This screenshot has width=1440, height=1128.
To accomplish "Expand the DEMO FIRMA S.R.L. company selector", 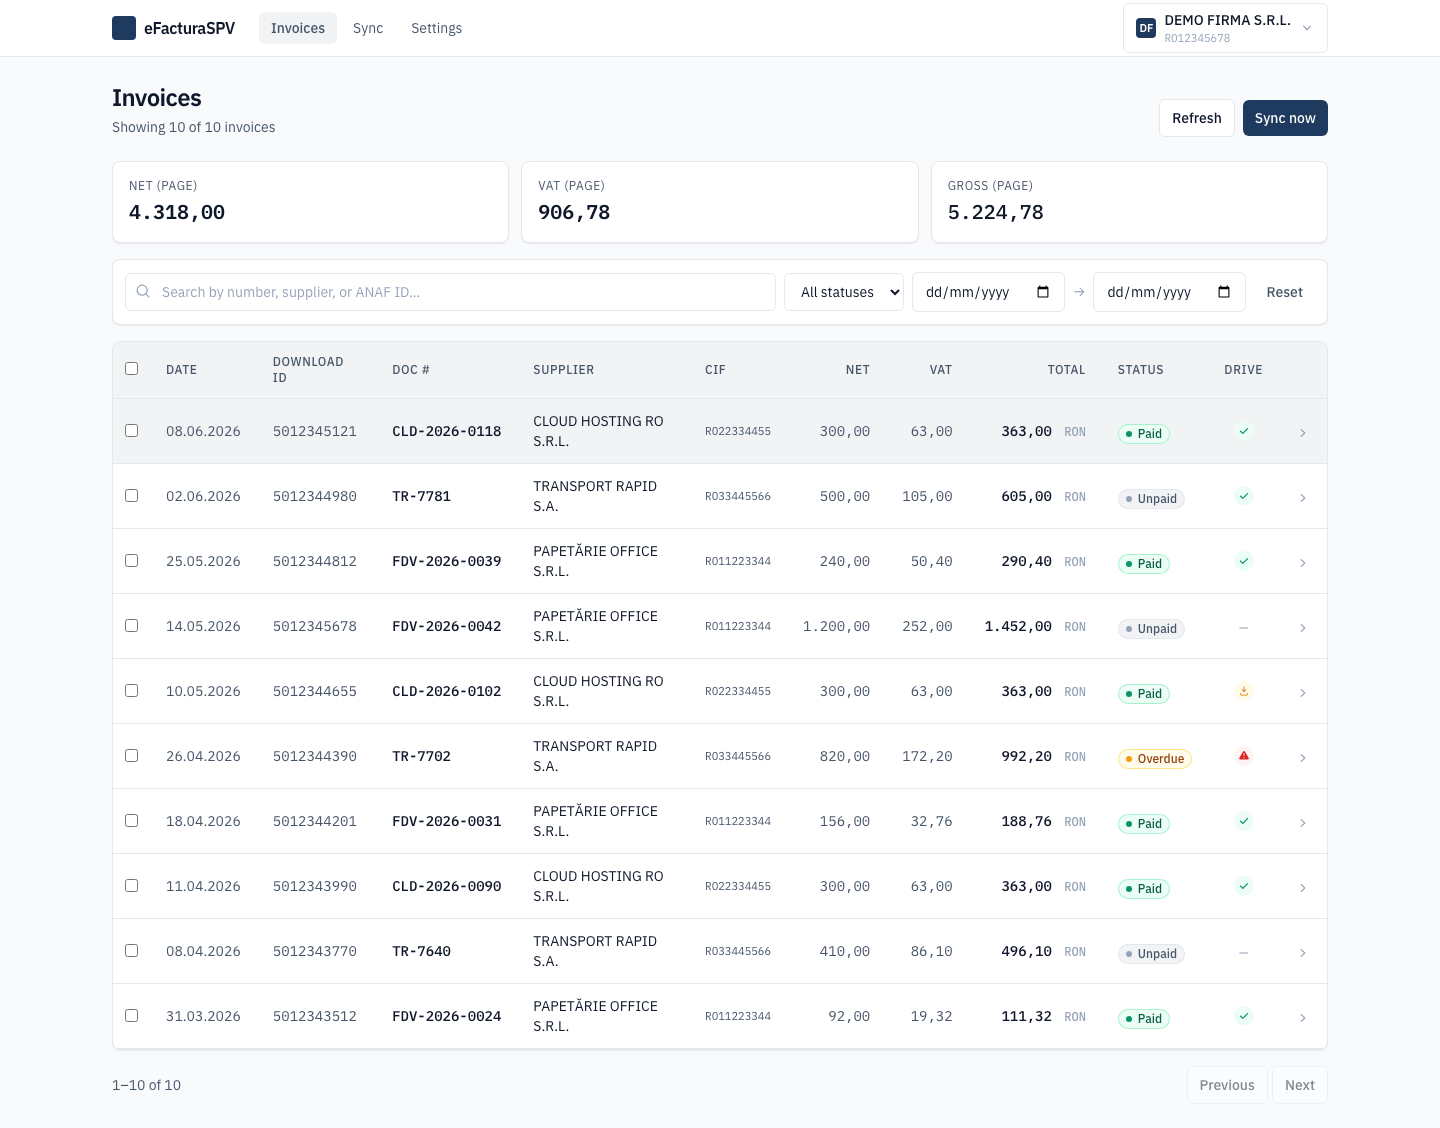I will pyautogui.click(x=1225, y=28).
